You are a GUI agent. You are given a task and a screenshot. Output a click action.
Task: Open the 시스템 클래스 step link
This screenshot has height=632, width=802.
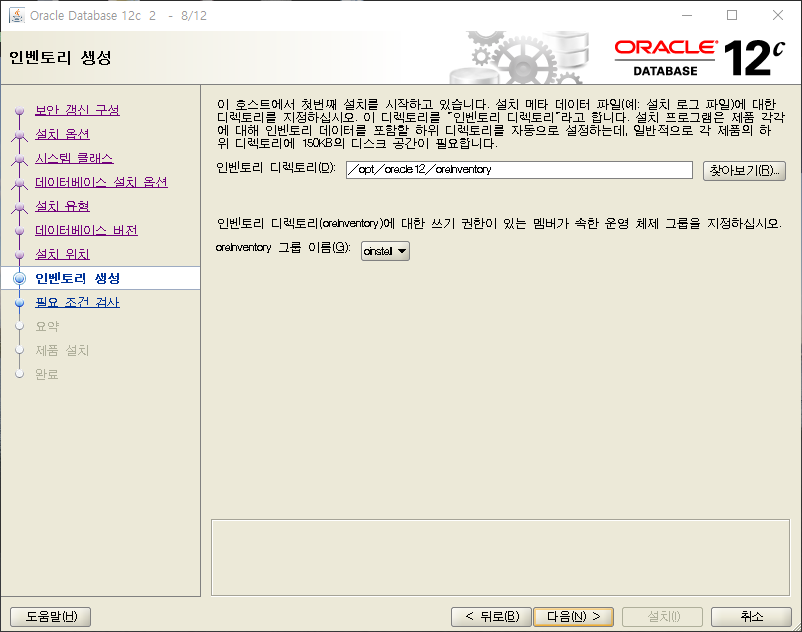(74, 158)
